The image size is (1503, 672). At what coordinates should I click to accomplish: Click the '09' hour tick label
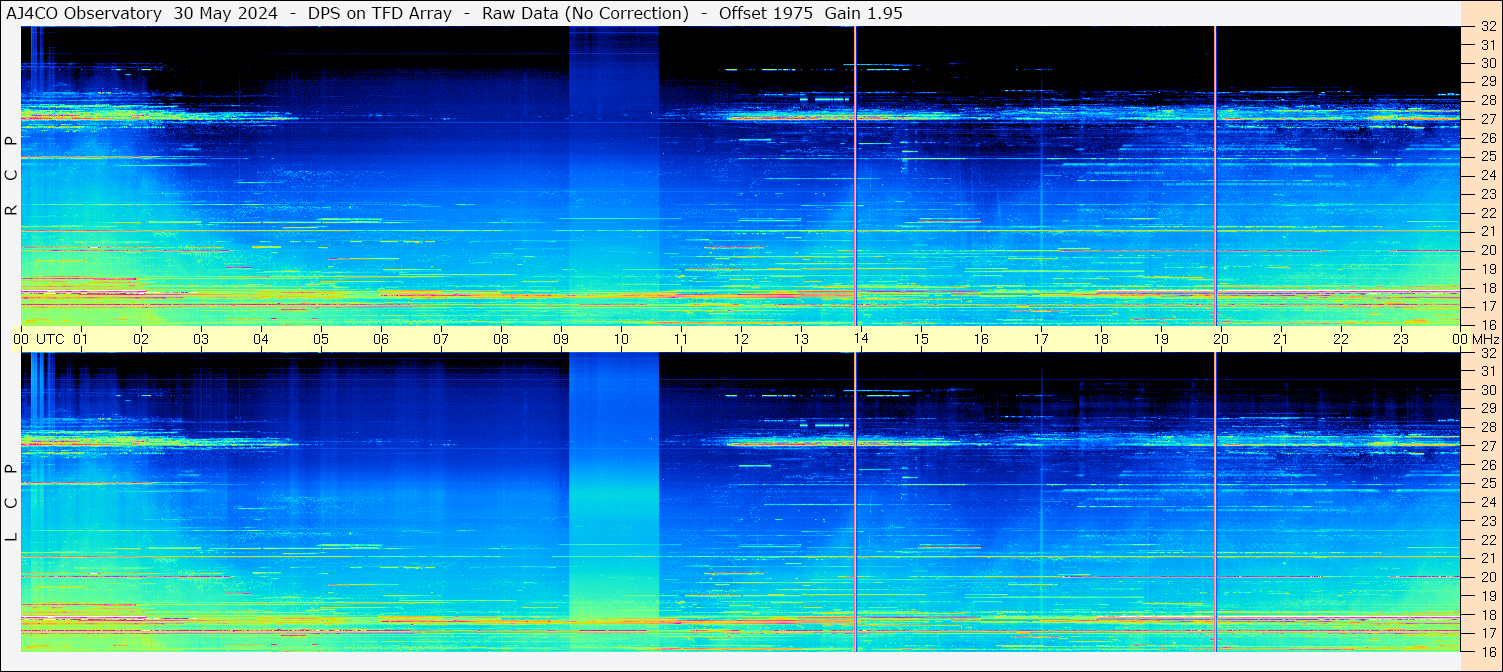561,339
